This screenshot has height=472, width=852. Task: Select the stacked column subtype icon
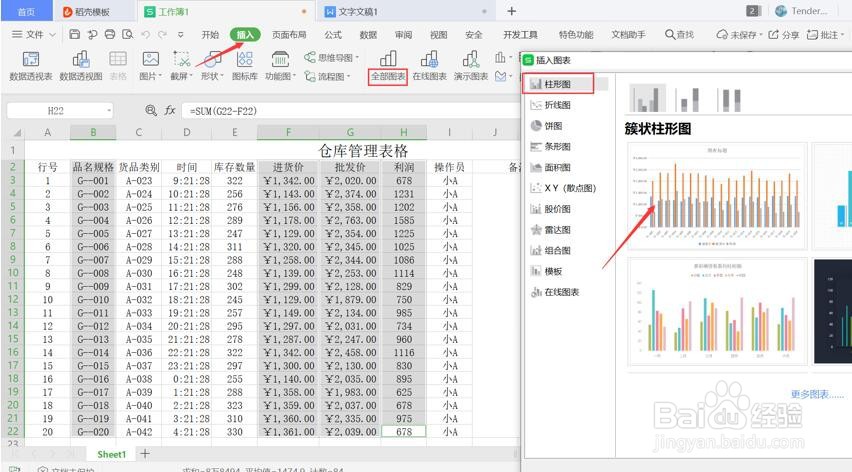[x=687, y=99]
